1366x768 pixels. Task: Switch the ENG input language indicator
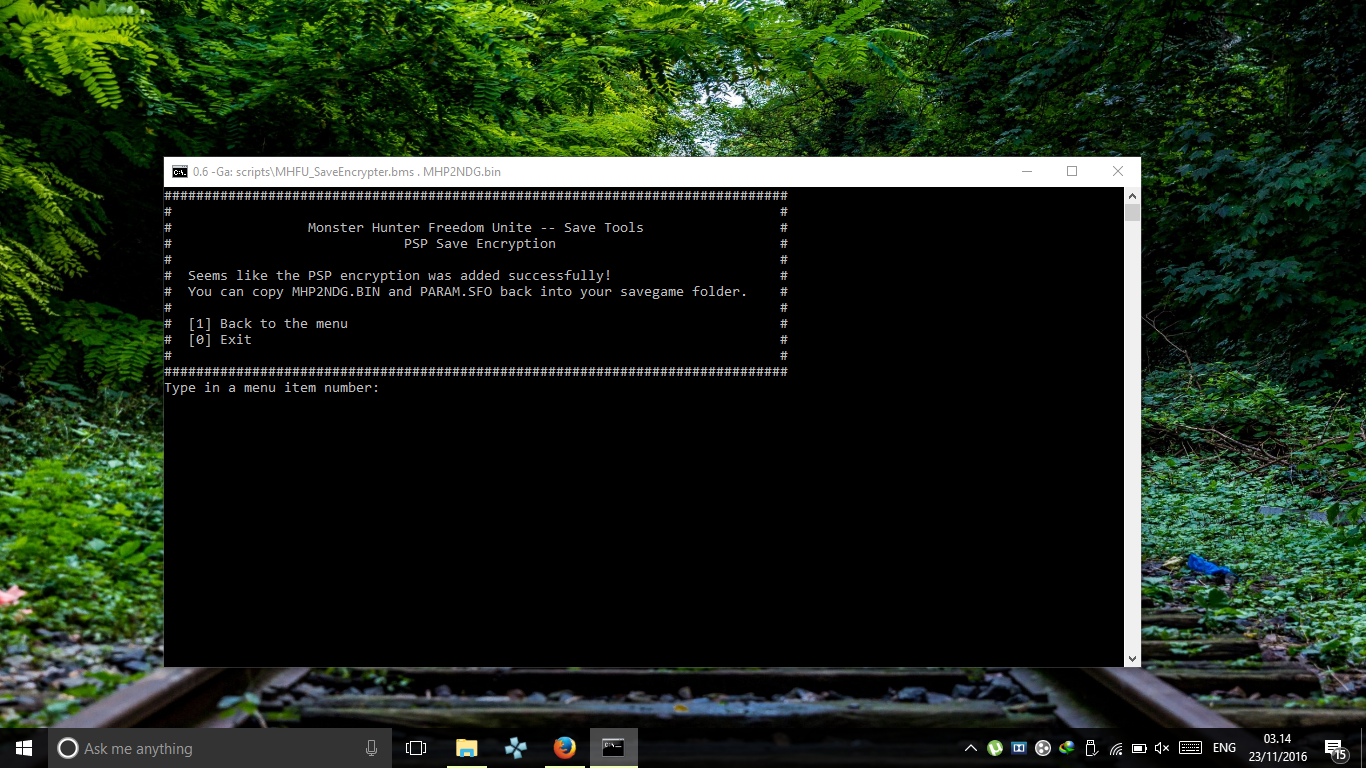[1224, 748]
